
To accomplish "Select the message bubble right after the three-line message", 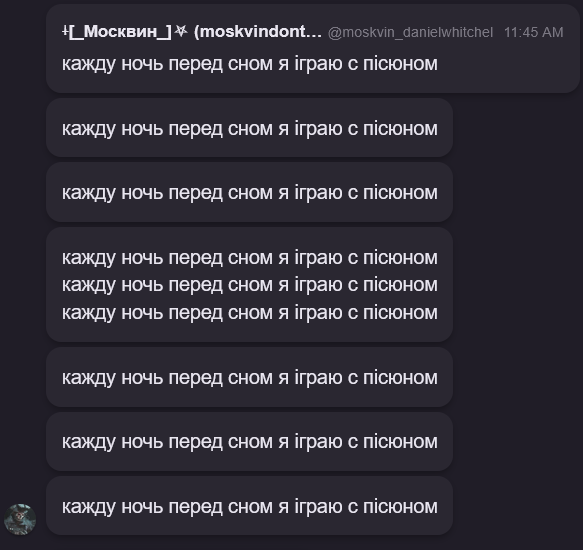I will tap(249, 377).
